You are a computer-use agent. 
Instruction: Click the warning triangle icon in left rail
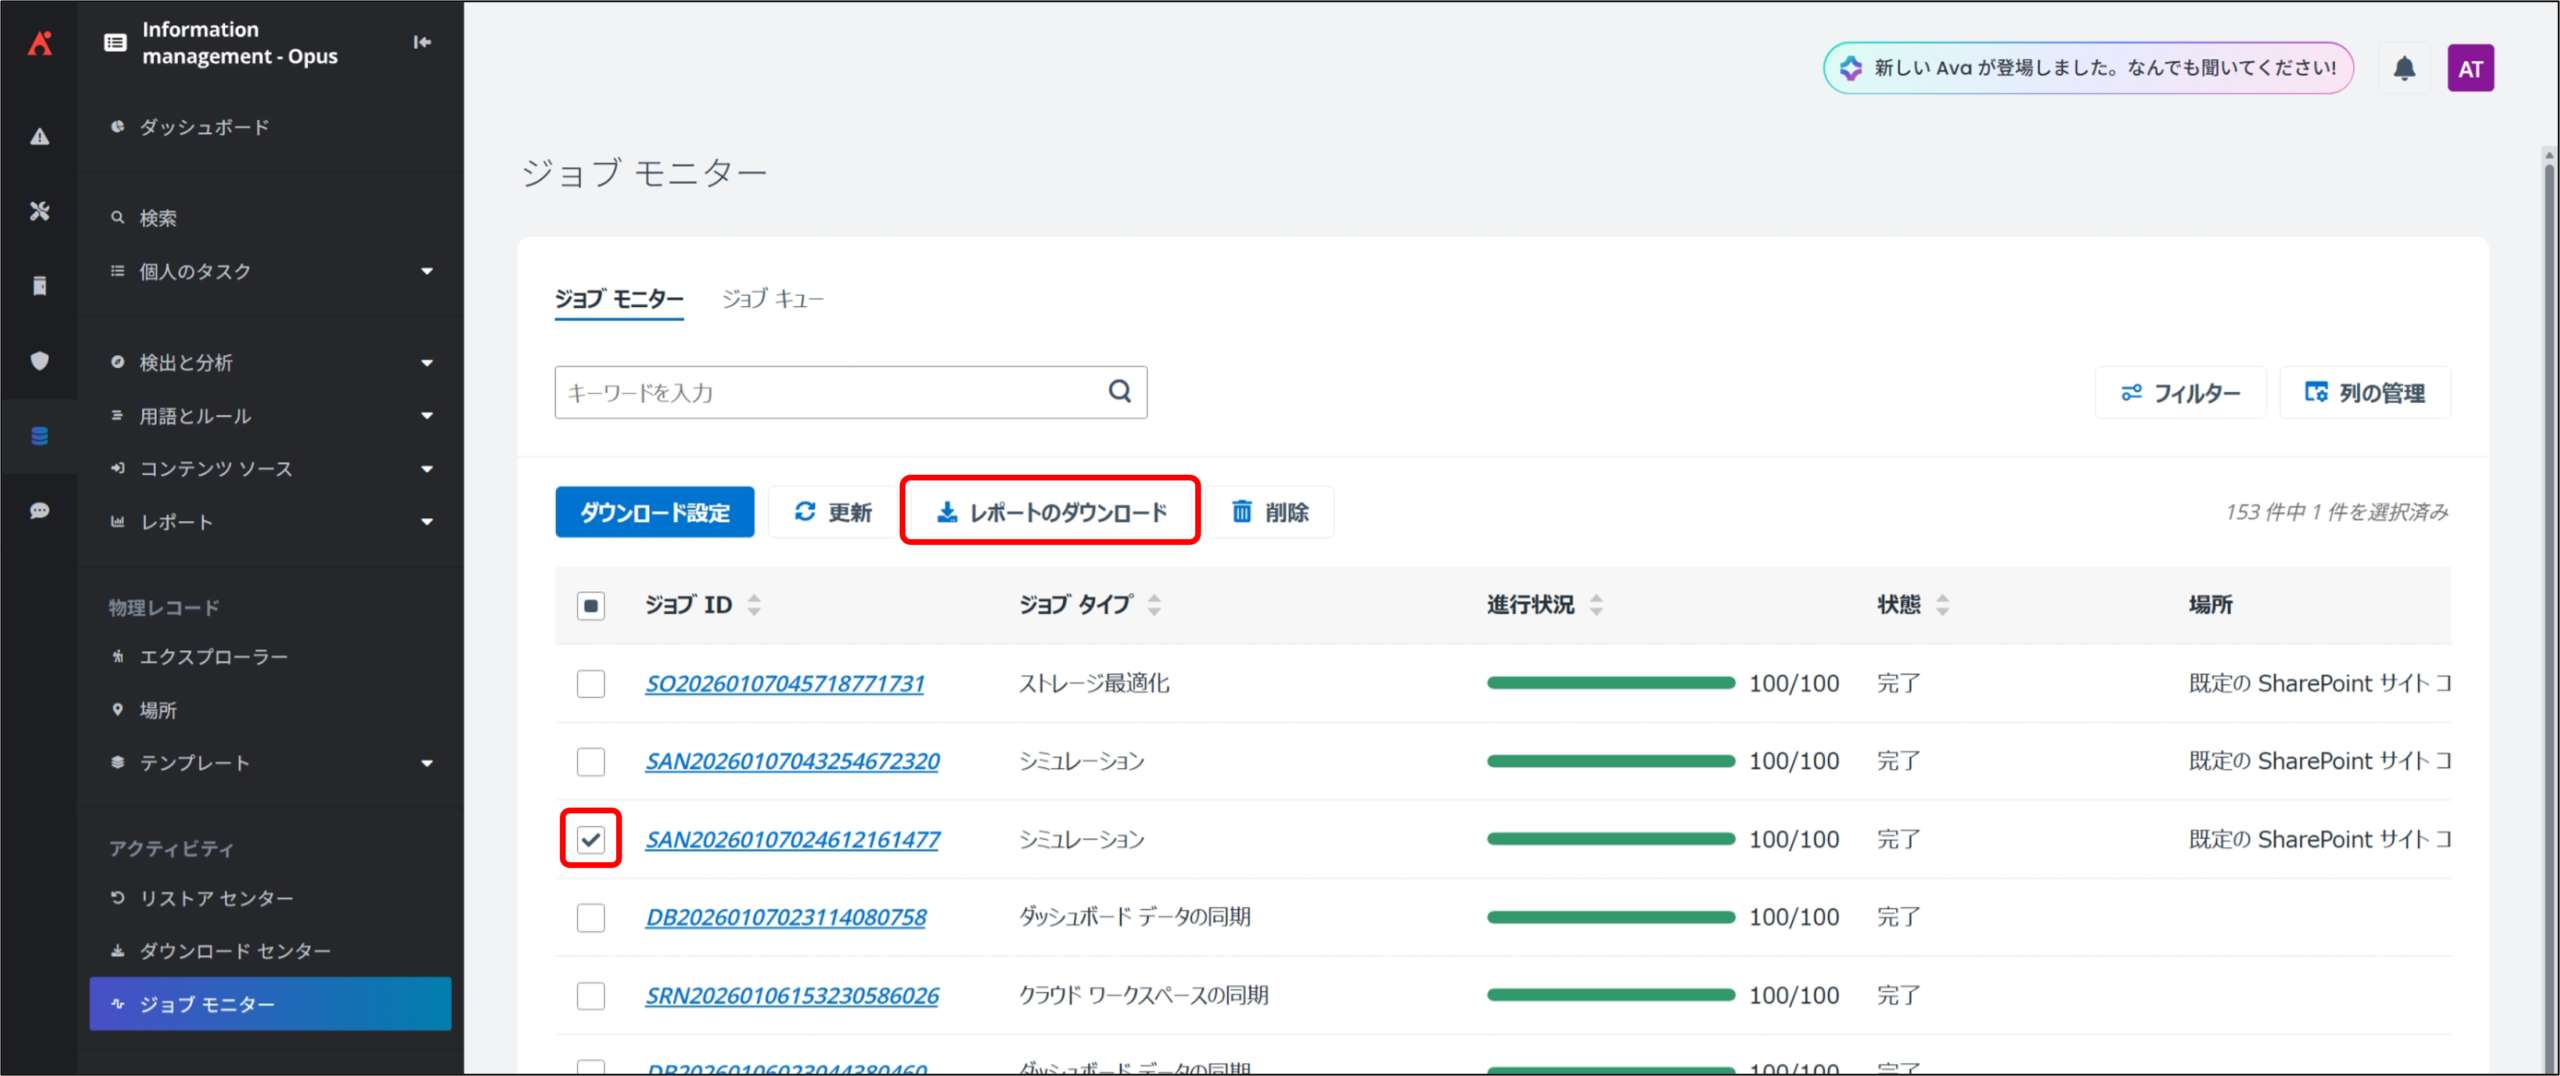click(40, 137)
